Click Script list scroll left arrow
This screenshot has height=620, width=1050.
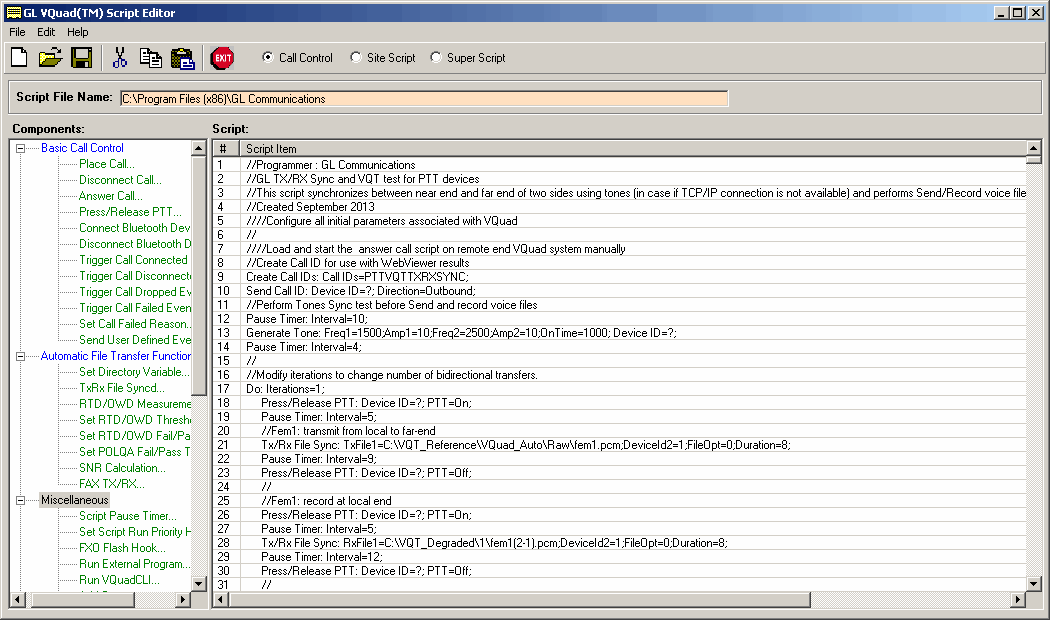pos(221,599)
